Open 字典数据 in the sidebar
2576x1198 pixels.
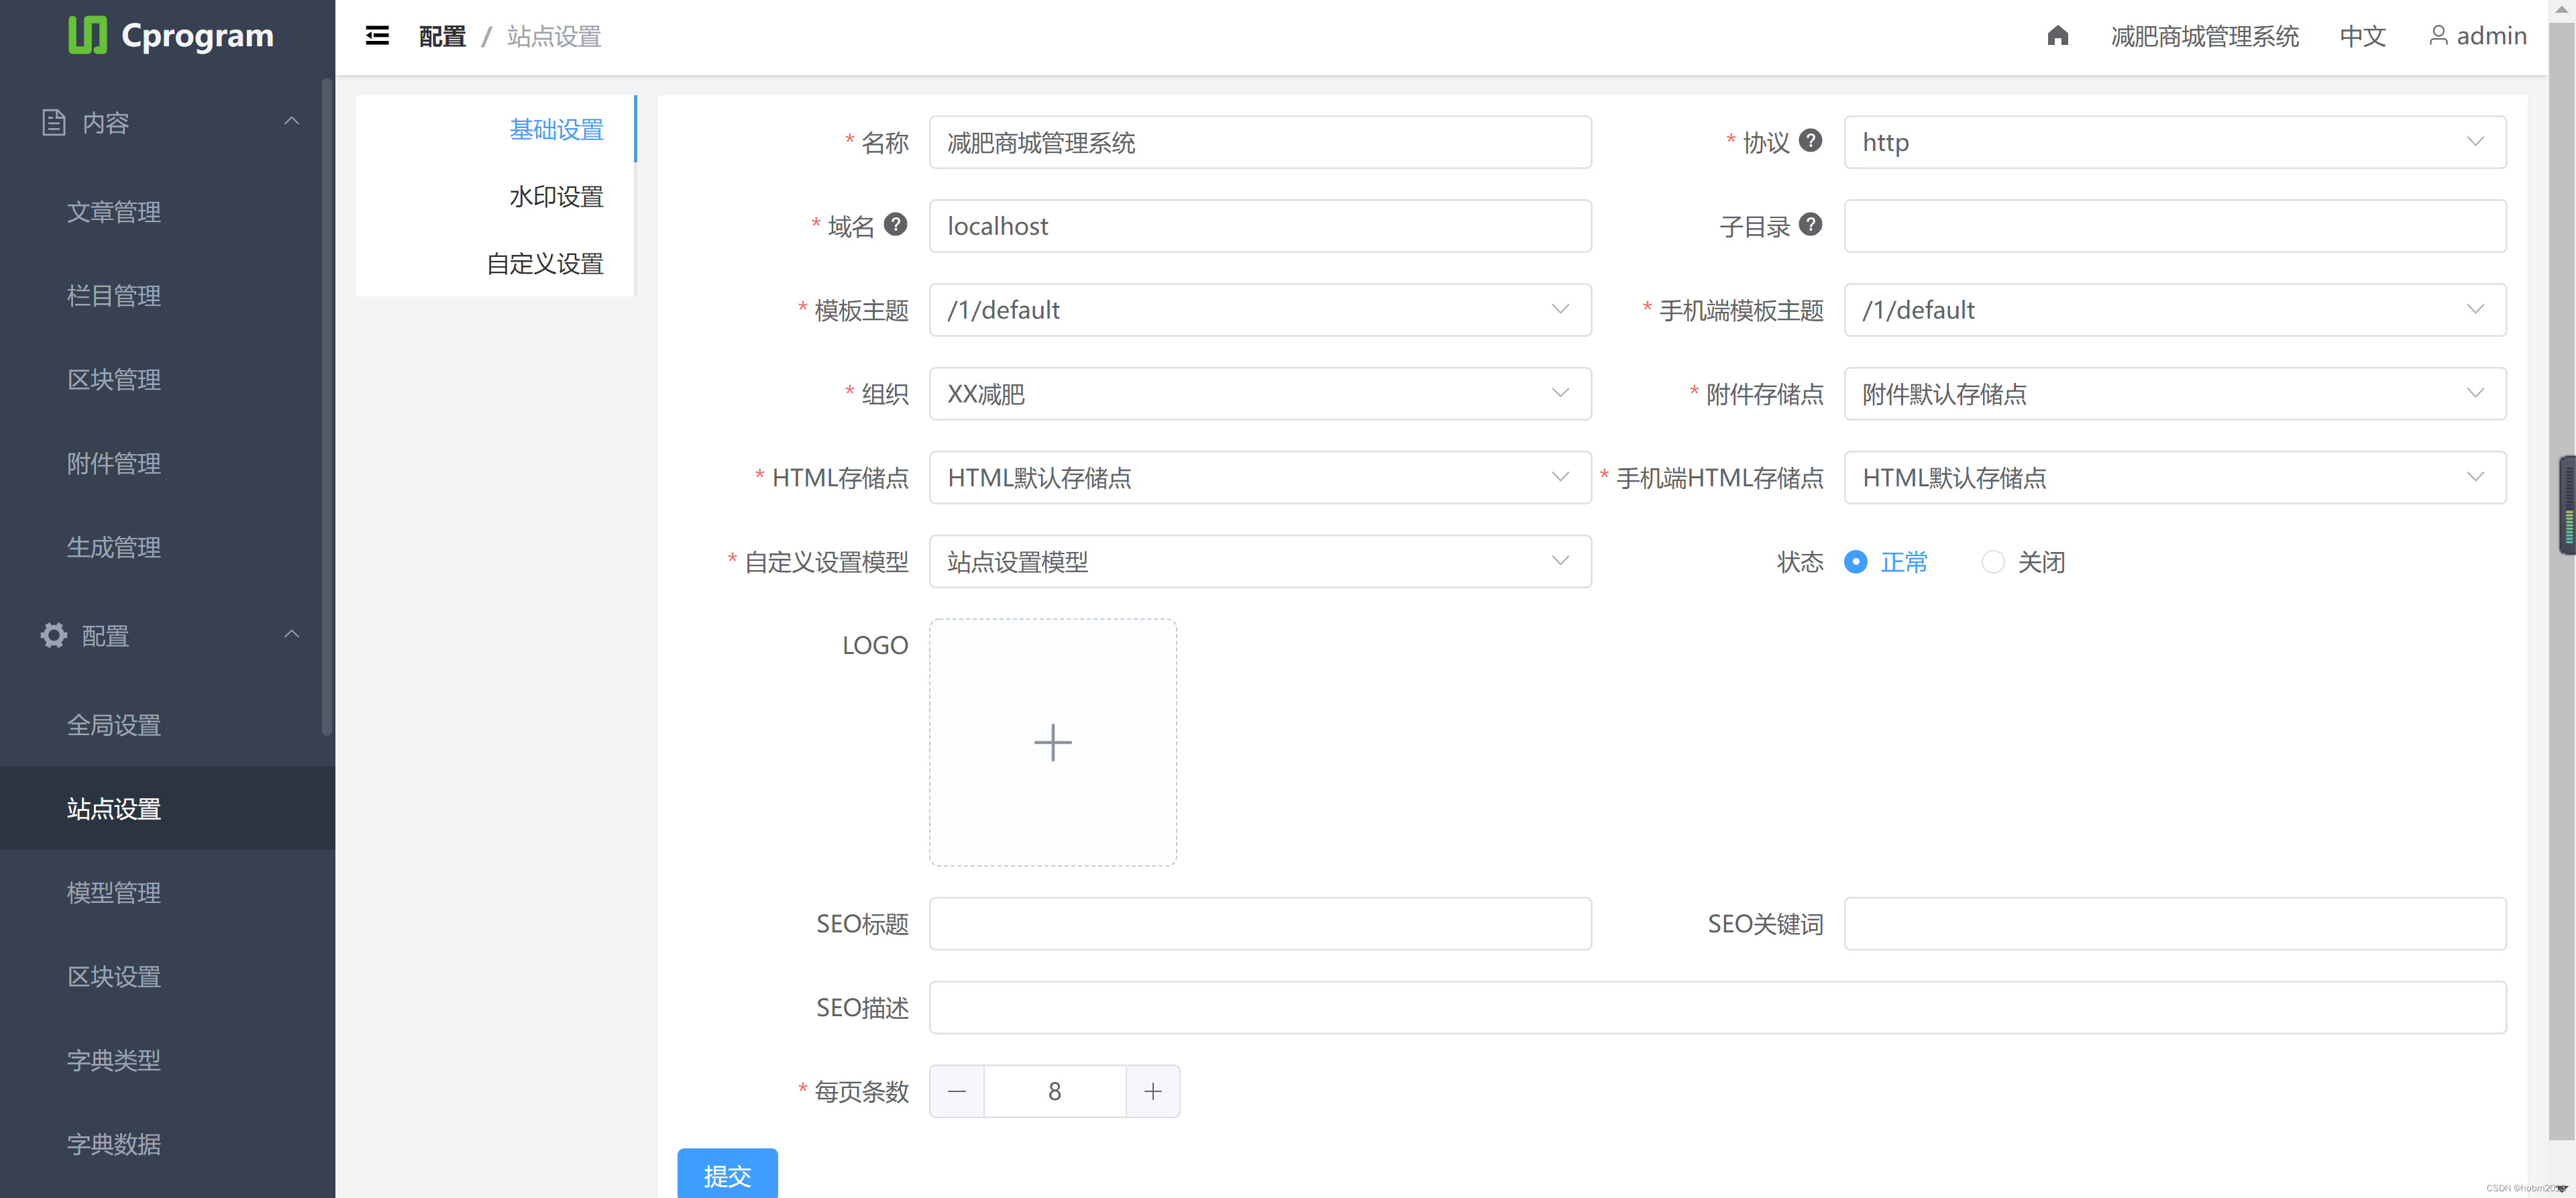(114, 1144)
